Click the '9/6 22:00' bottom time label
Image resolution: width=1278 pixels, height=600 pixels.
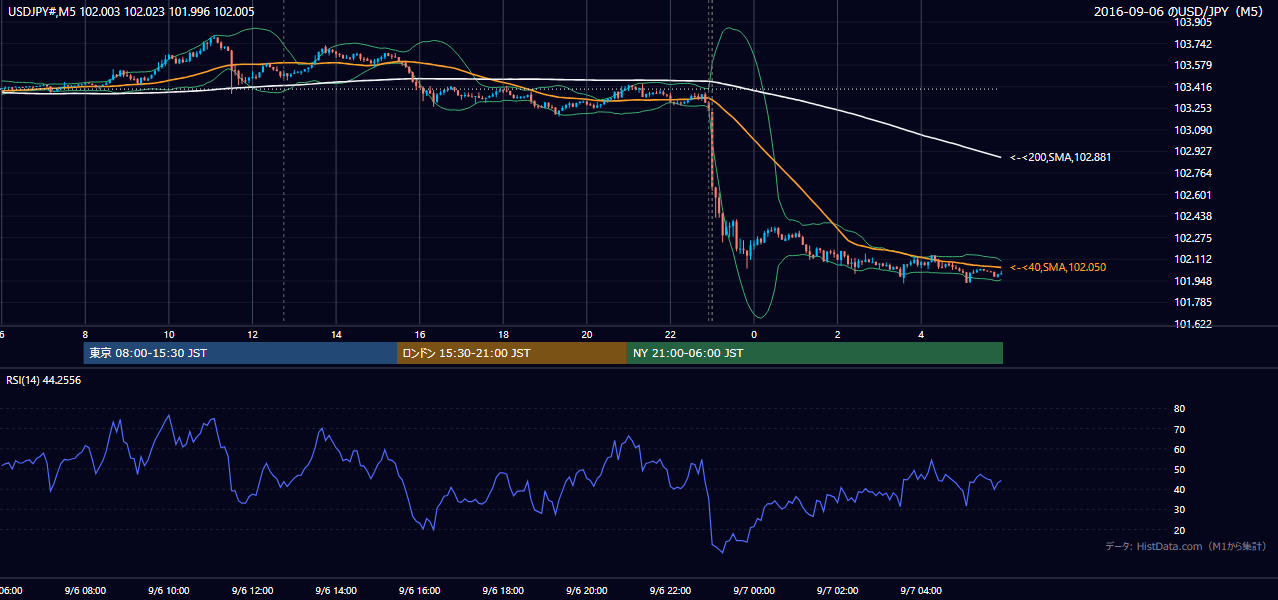[670, 591]
